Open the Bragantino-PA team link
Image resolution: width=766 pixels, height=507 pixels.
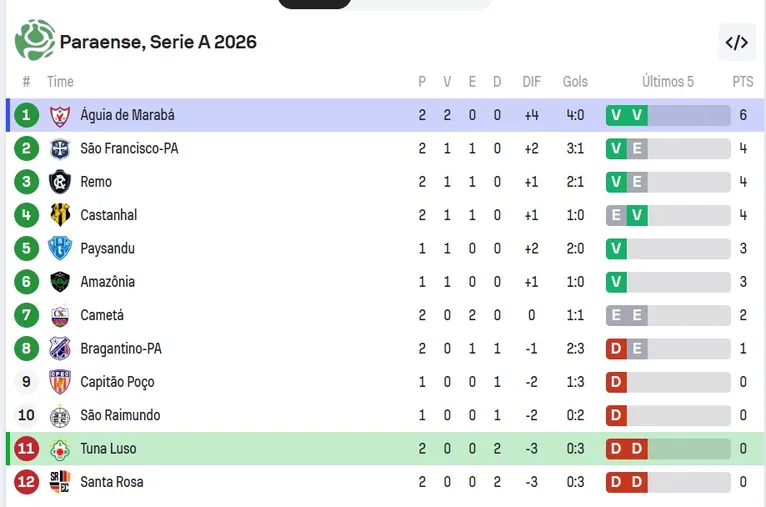click(x=121, y=349)
